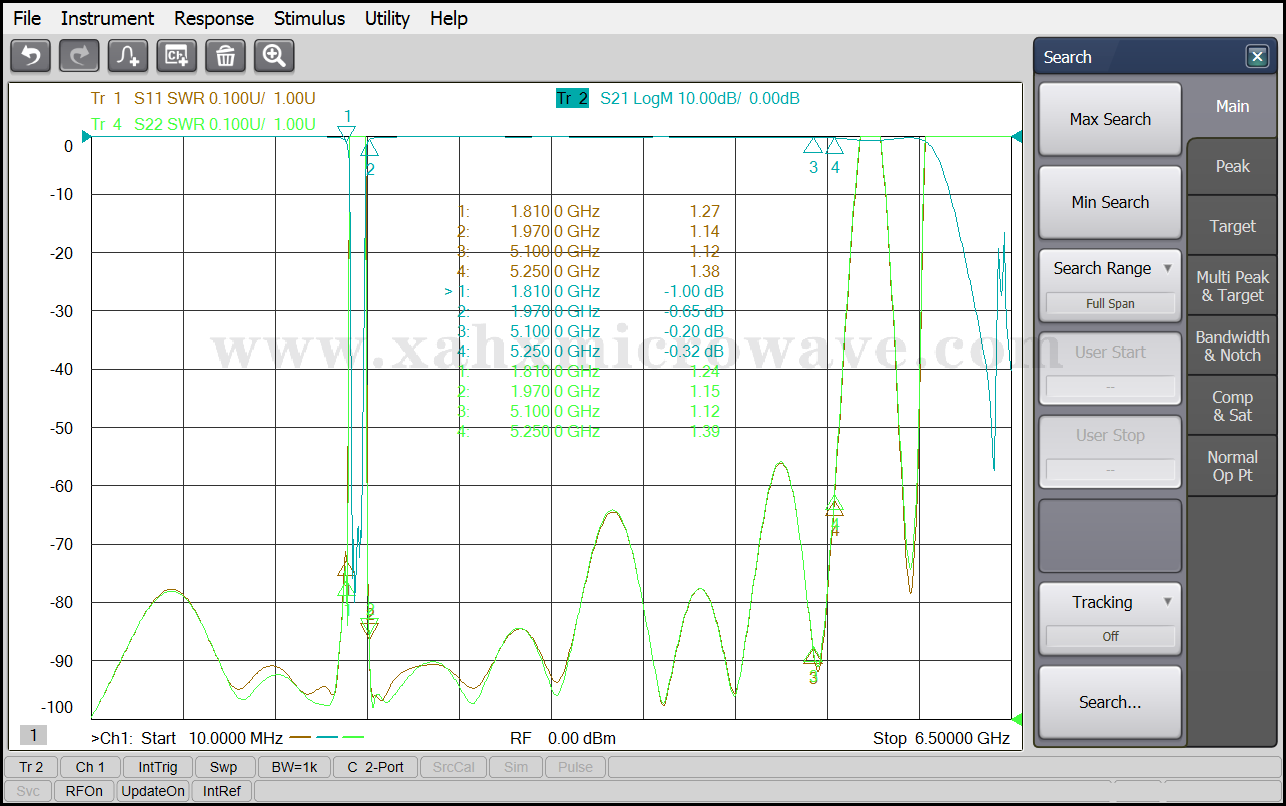Click S21 marker 4 on top of trace
This screenshot has width=1286, height=806.
click(835, 146)
